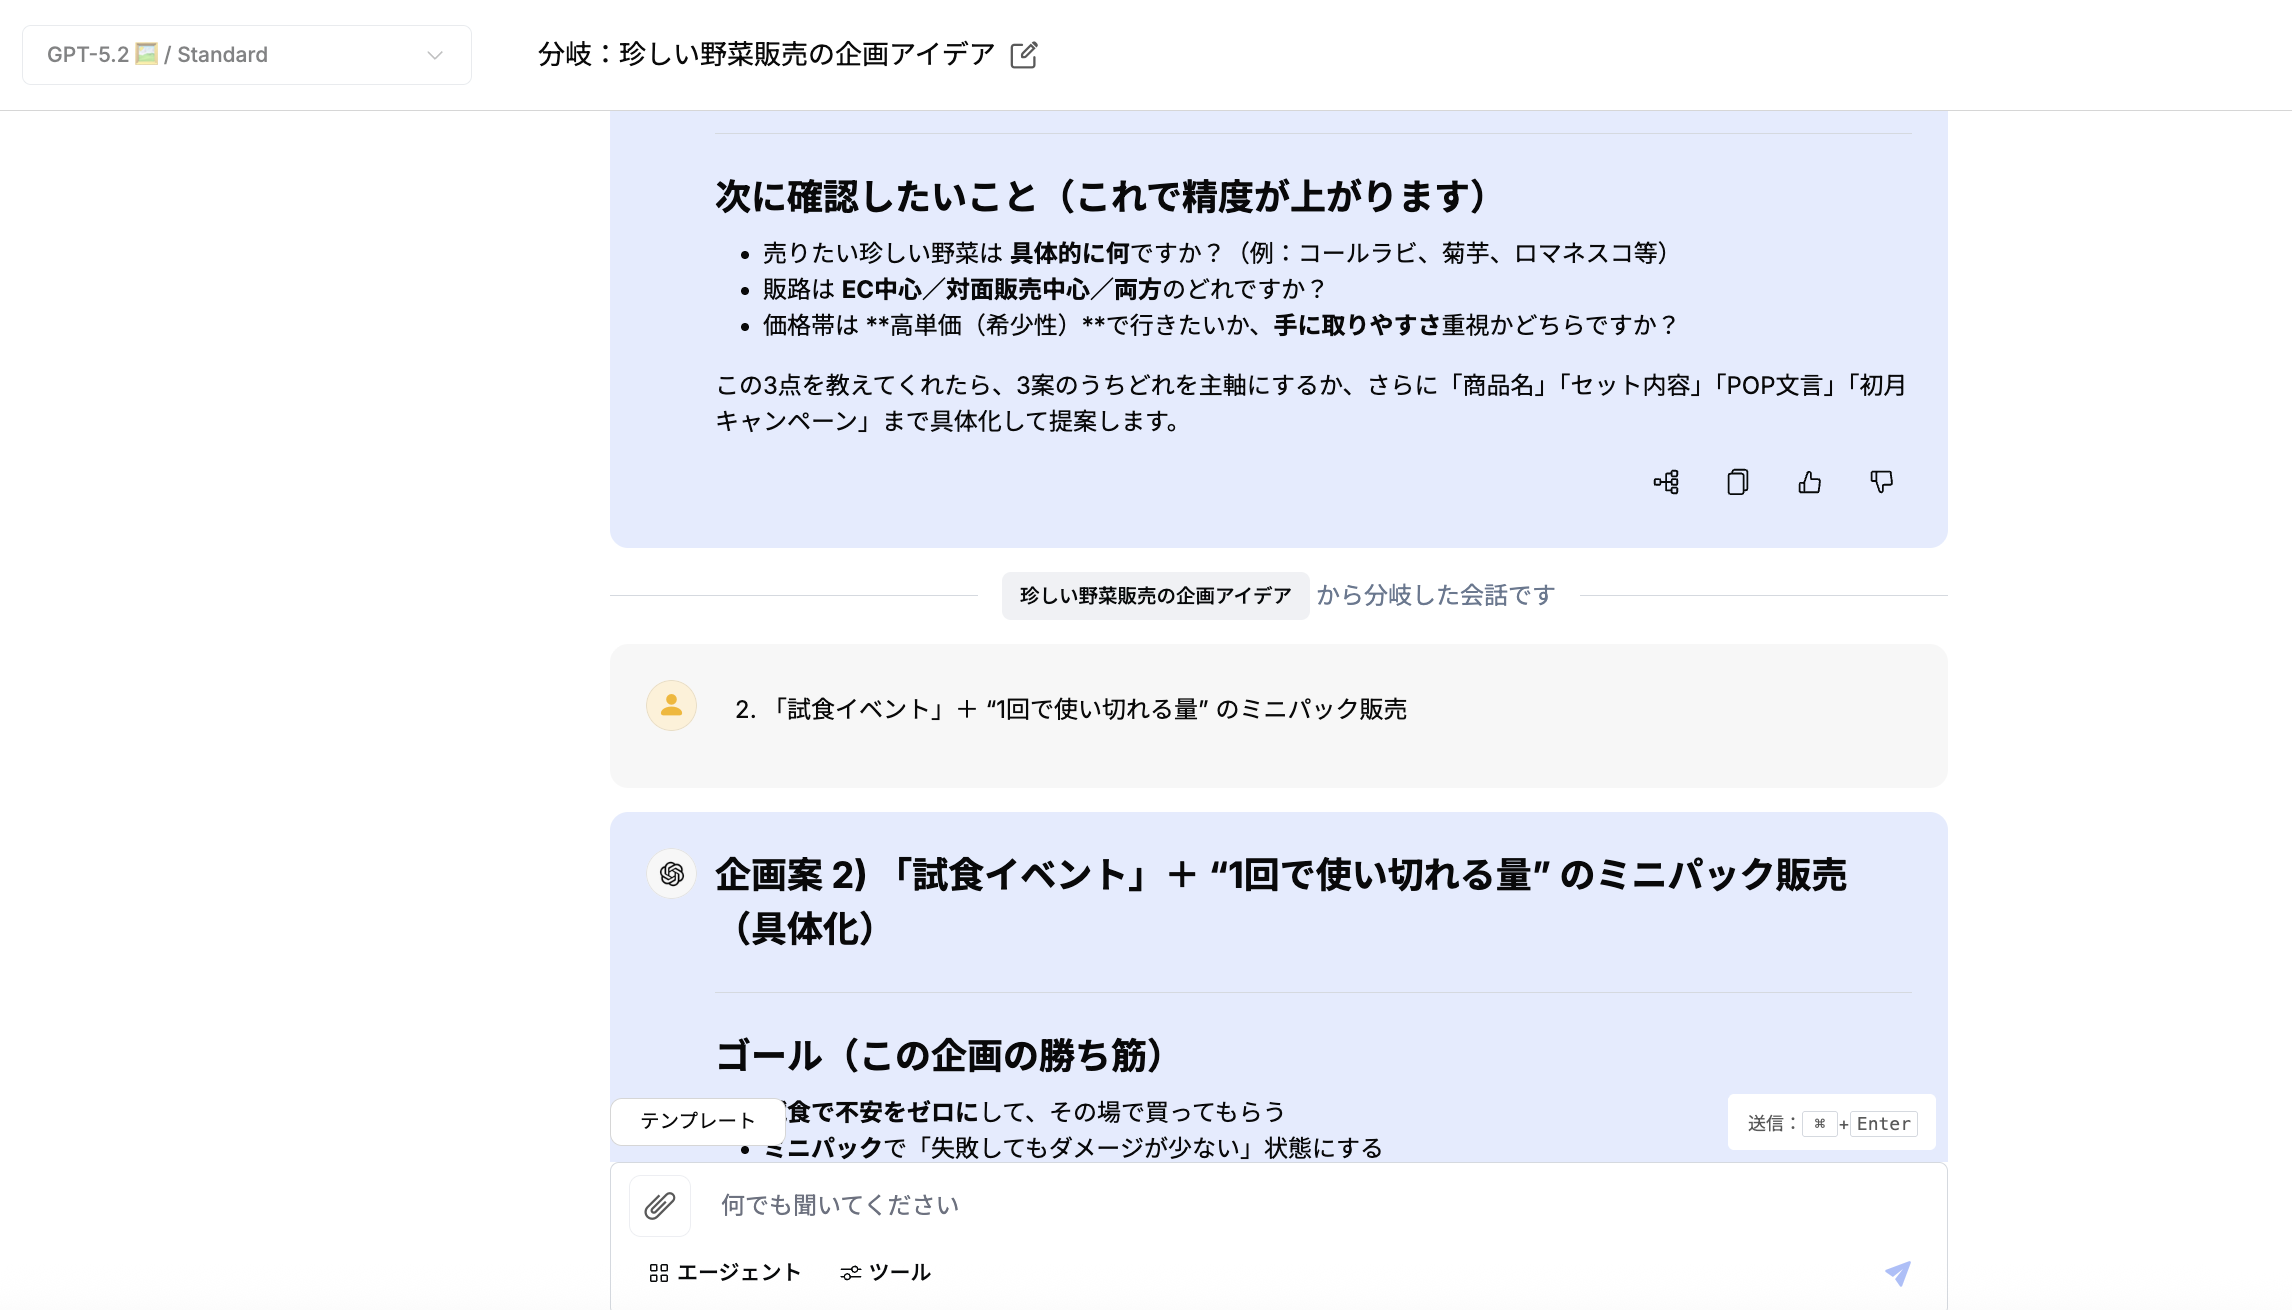2292x1310 pixels.
Task: Click the ChatGPT logo avatar on the answer
Action: 671,874
